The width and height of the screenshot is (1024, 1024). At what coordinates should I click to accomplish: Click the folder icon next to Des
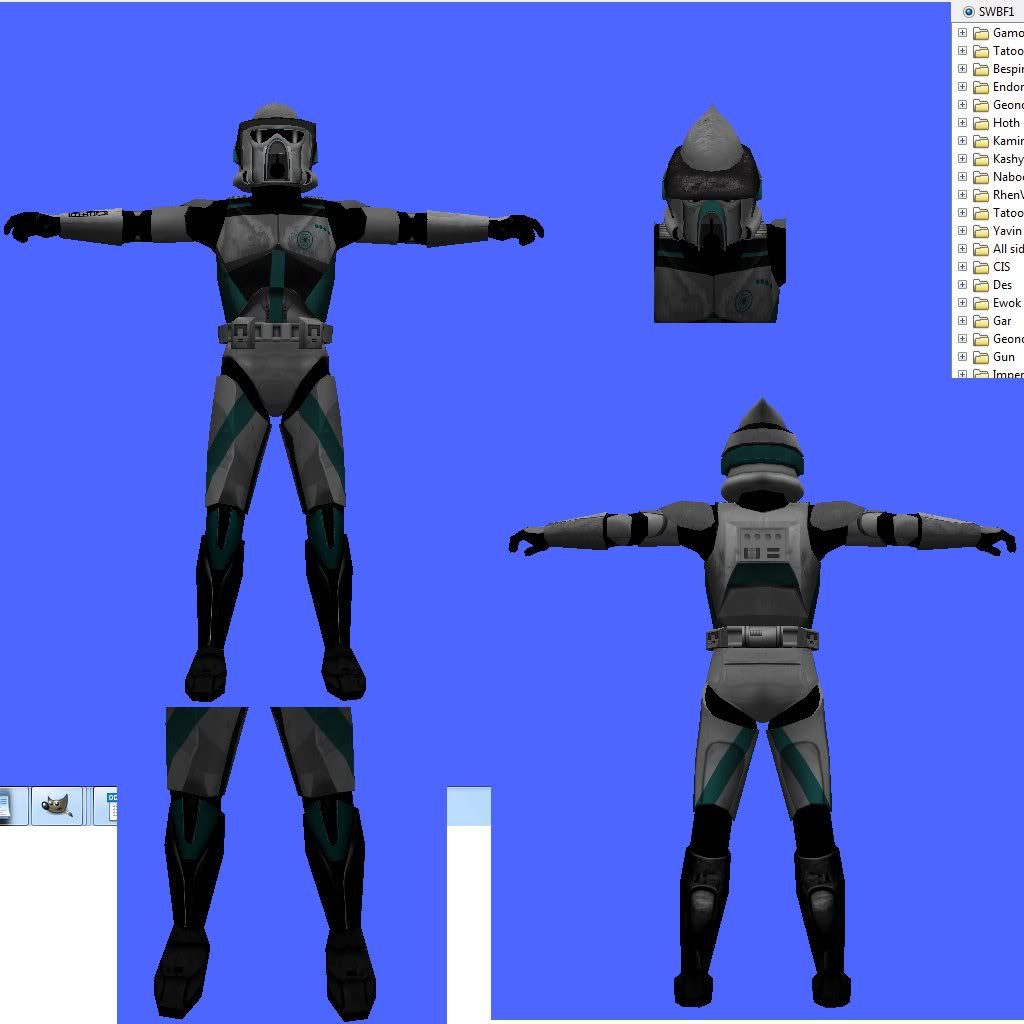coord(981,285)
